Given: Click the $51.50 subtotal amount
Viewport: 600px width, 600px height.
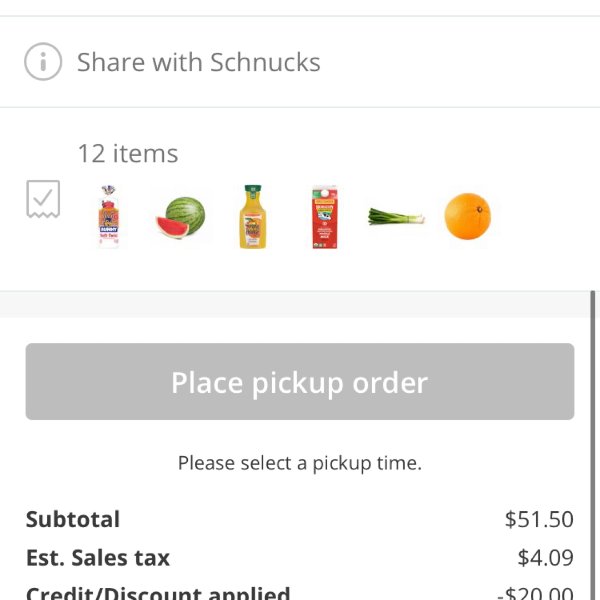Looking at the screenshot, I should (x=539, y=519).
